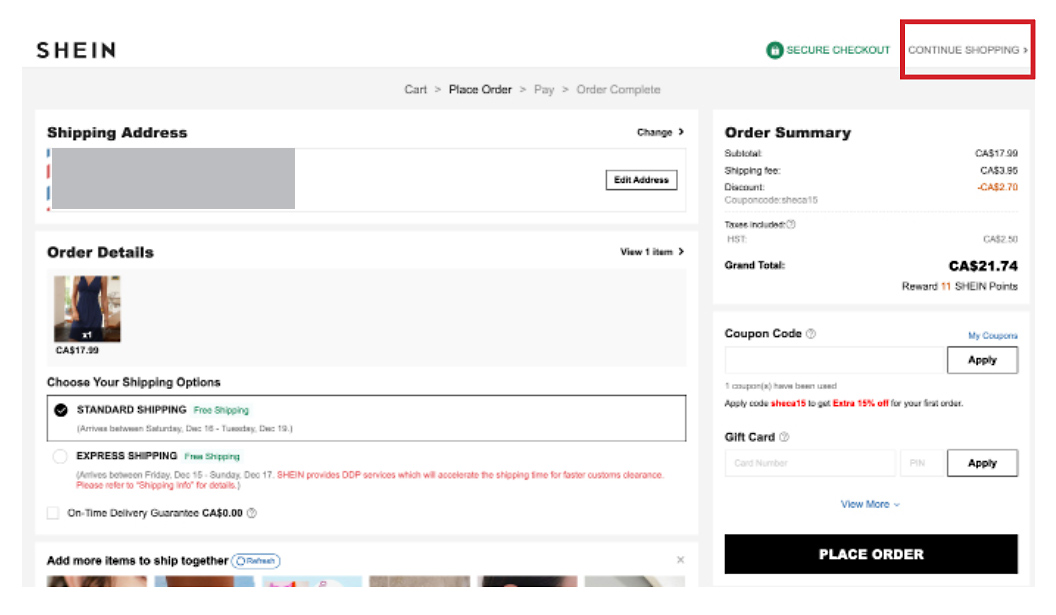The image size is (1056, 615).
Task: Close the add more items panel
Action: click(681, 560)
